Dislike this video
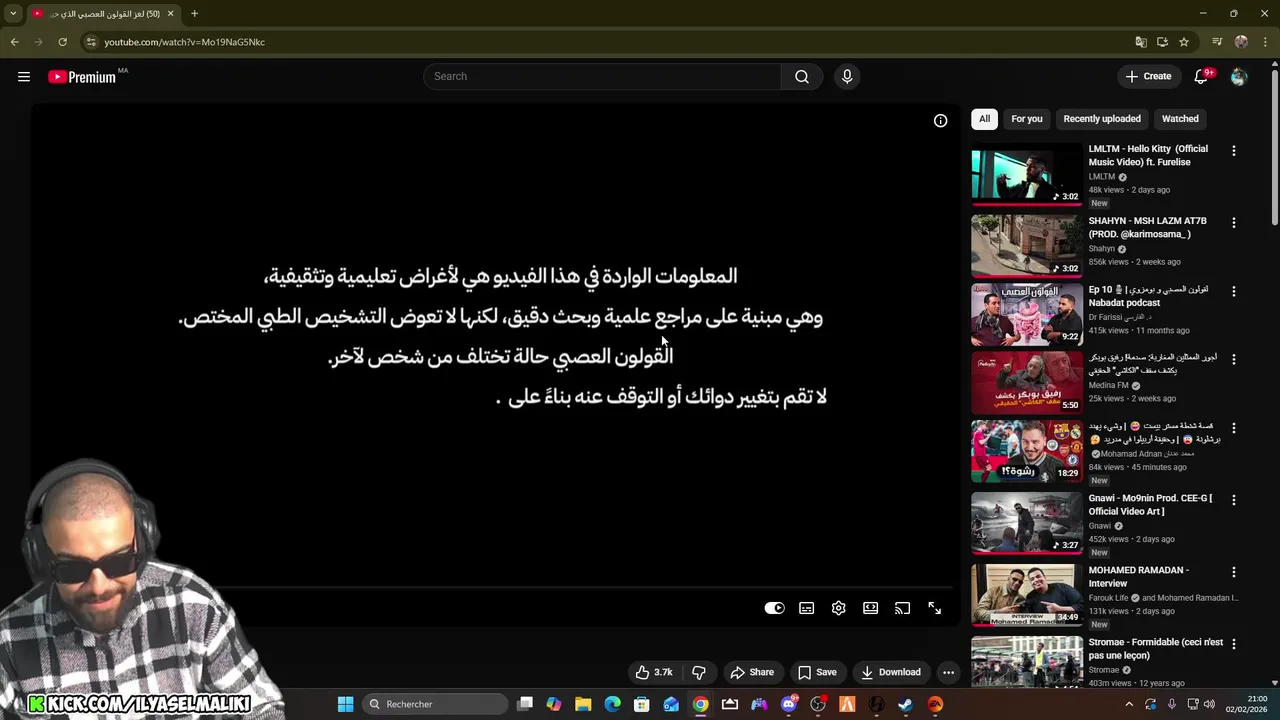The image size is (1280, 720). tap(700, 672)
